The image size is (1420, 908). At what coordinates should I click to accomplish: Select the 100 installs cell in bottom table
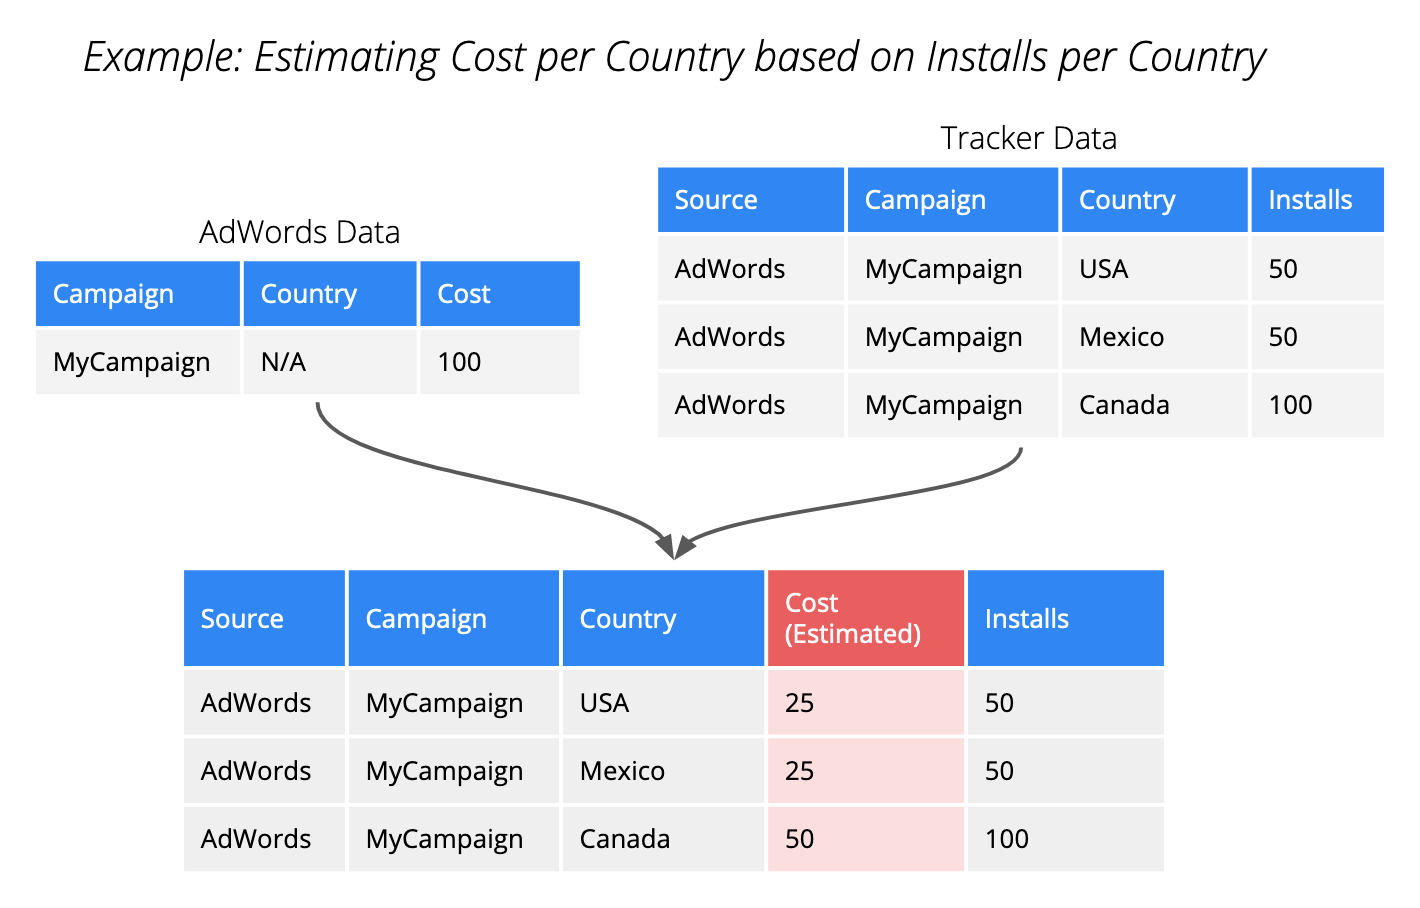coord(1065,839)
